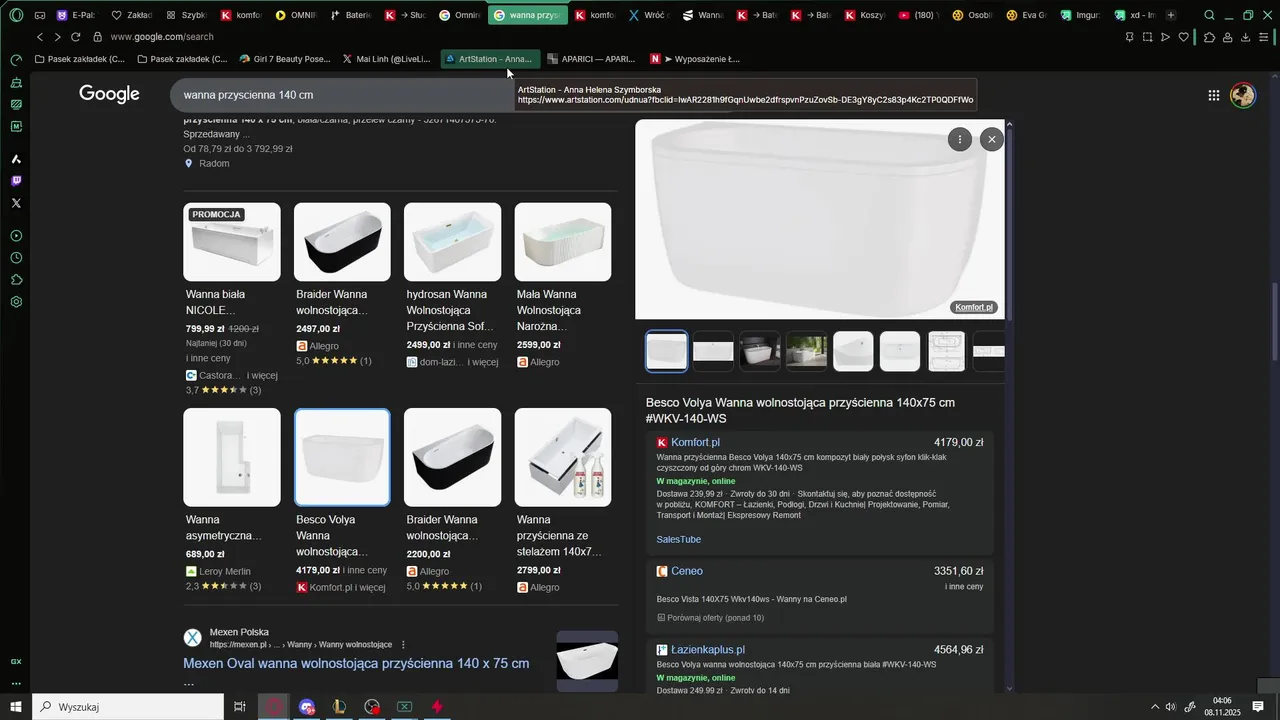Screen dimensions: 1280x720
Task: Open the taskbar notification center icon
Action: click(1258, 707)
